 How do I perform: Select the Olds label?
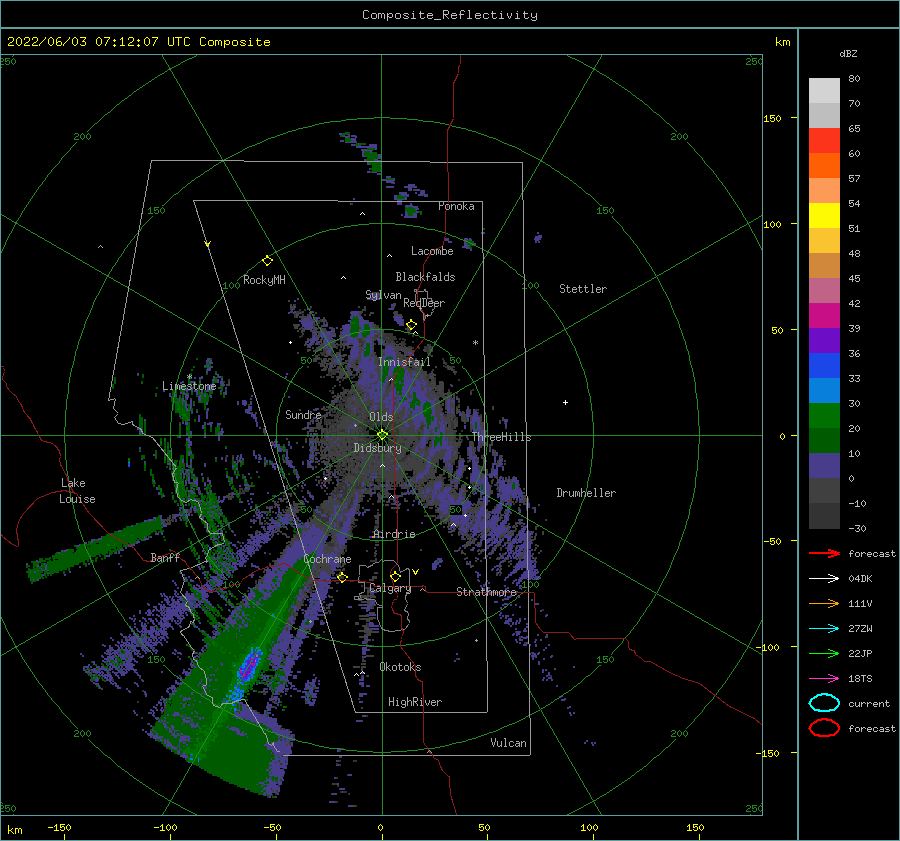click(381, 417)
